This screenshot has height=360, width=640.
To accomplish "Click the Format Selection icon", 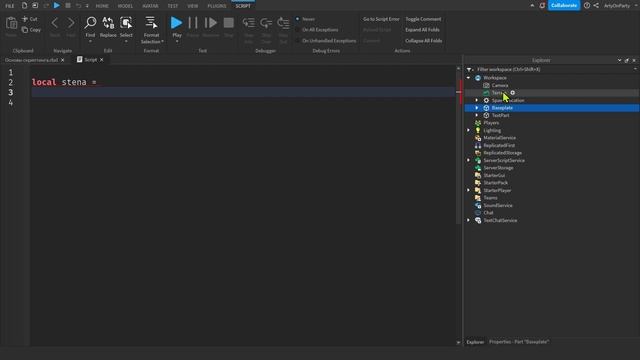I will [151, 23].
